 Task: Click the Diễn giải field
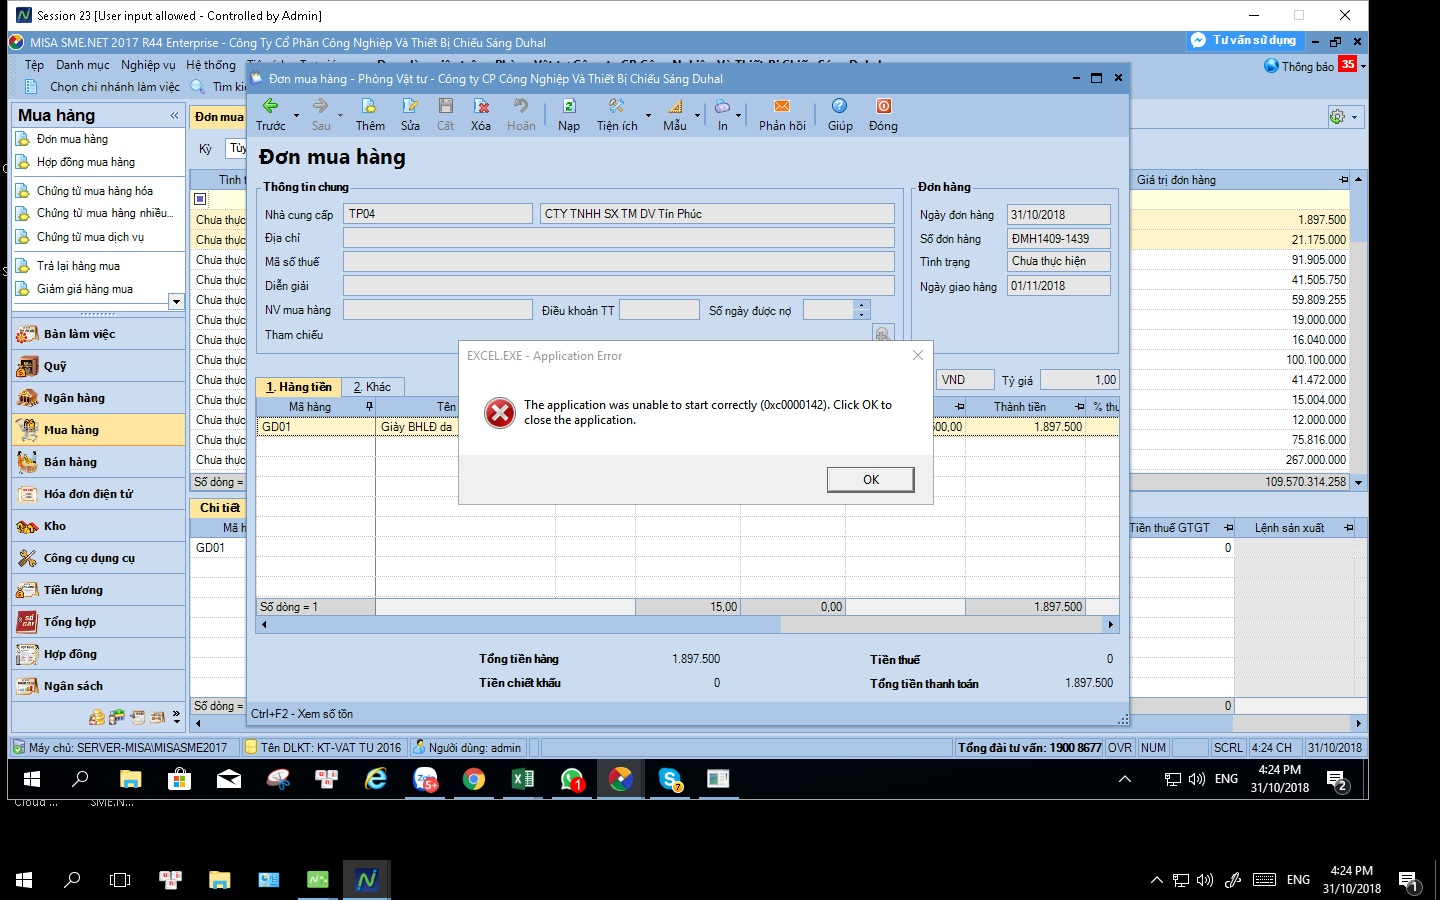[x=619, y=285]
